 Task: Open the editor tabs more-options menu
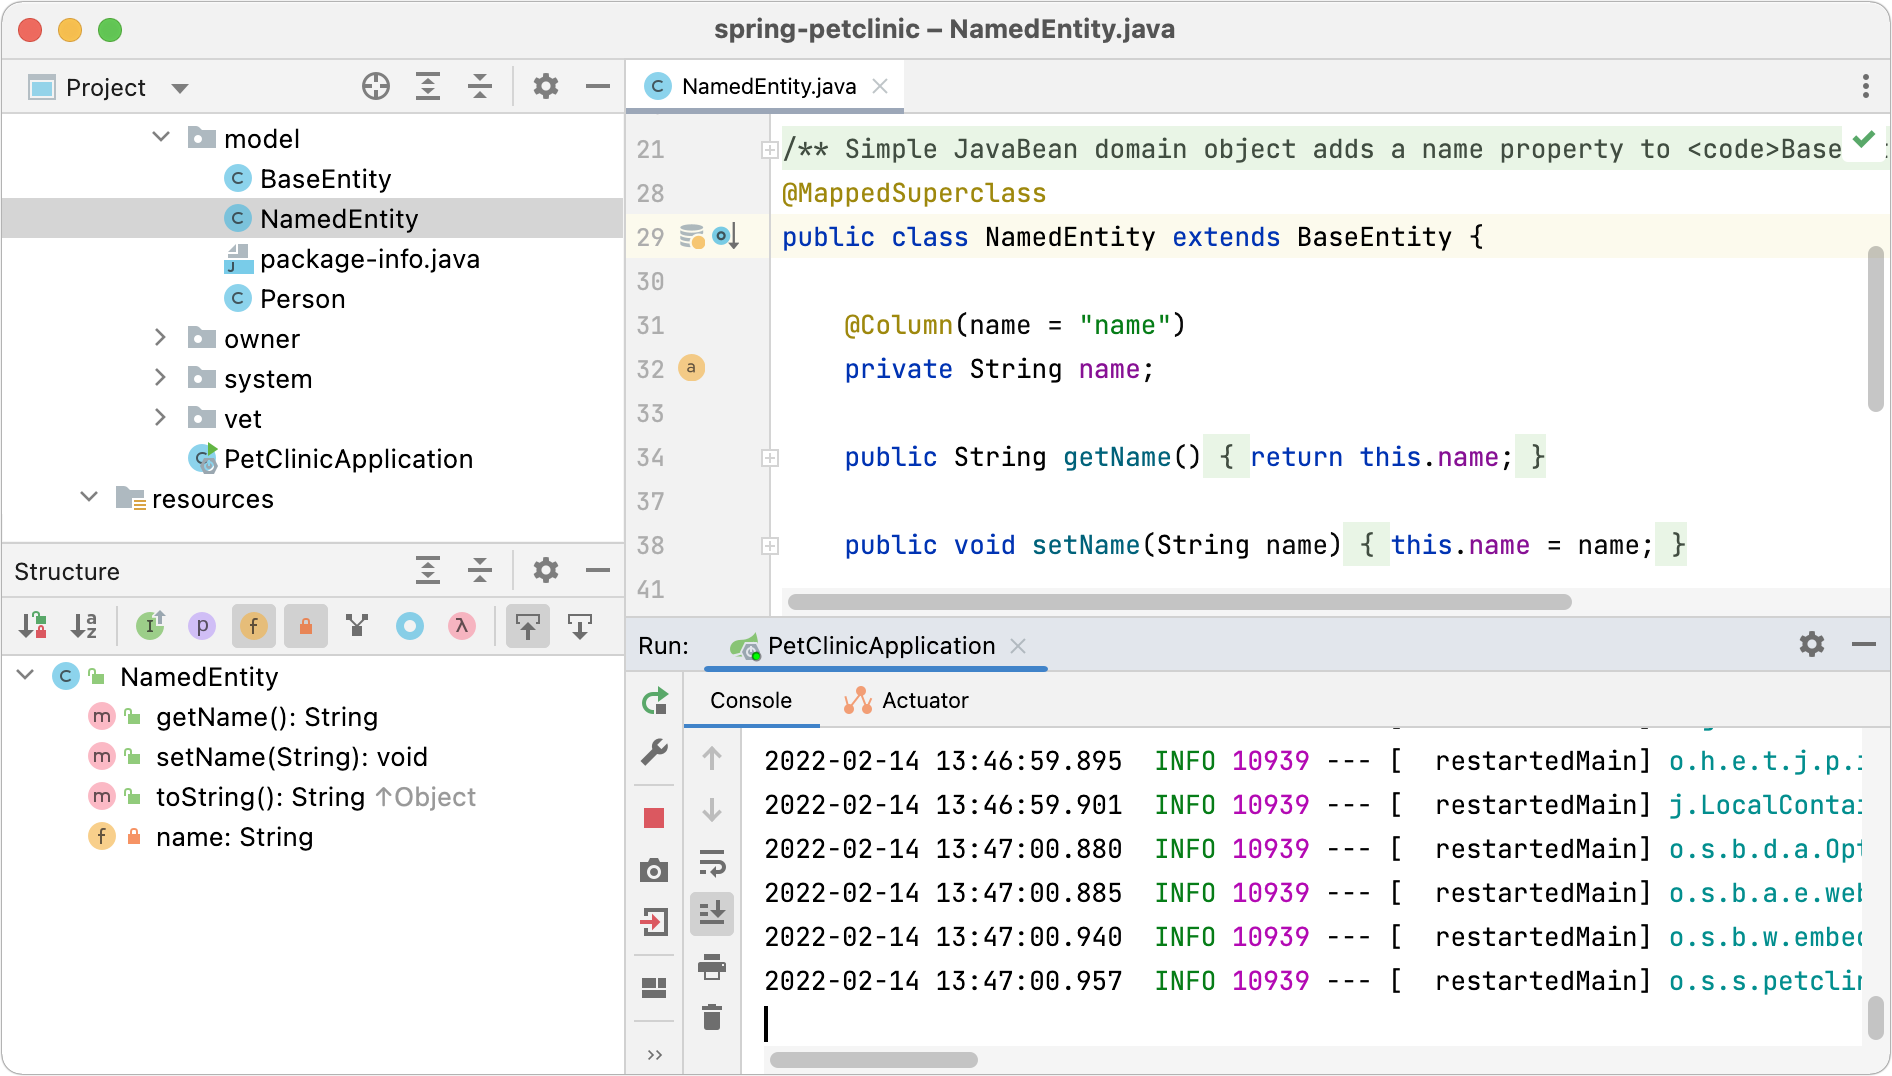point(1866,86)
